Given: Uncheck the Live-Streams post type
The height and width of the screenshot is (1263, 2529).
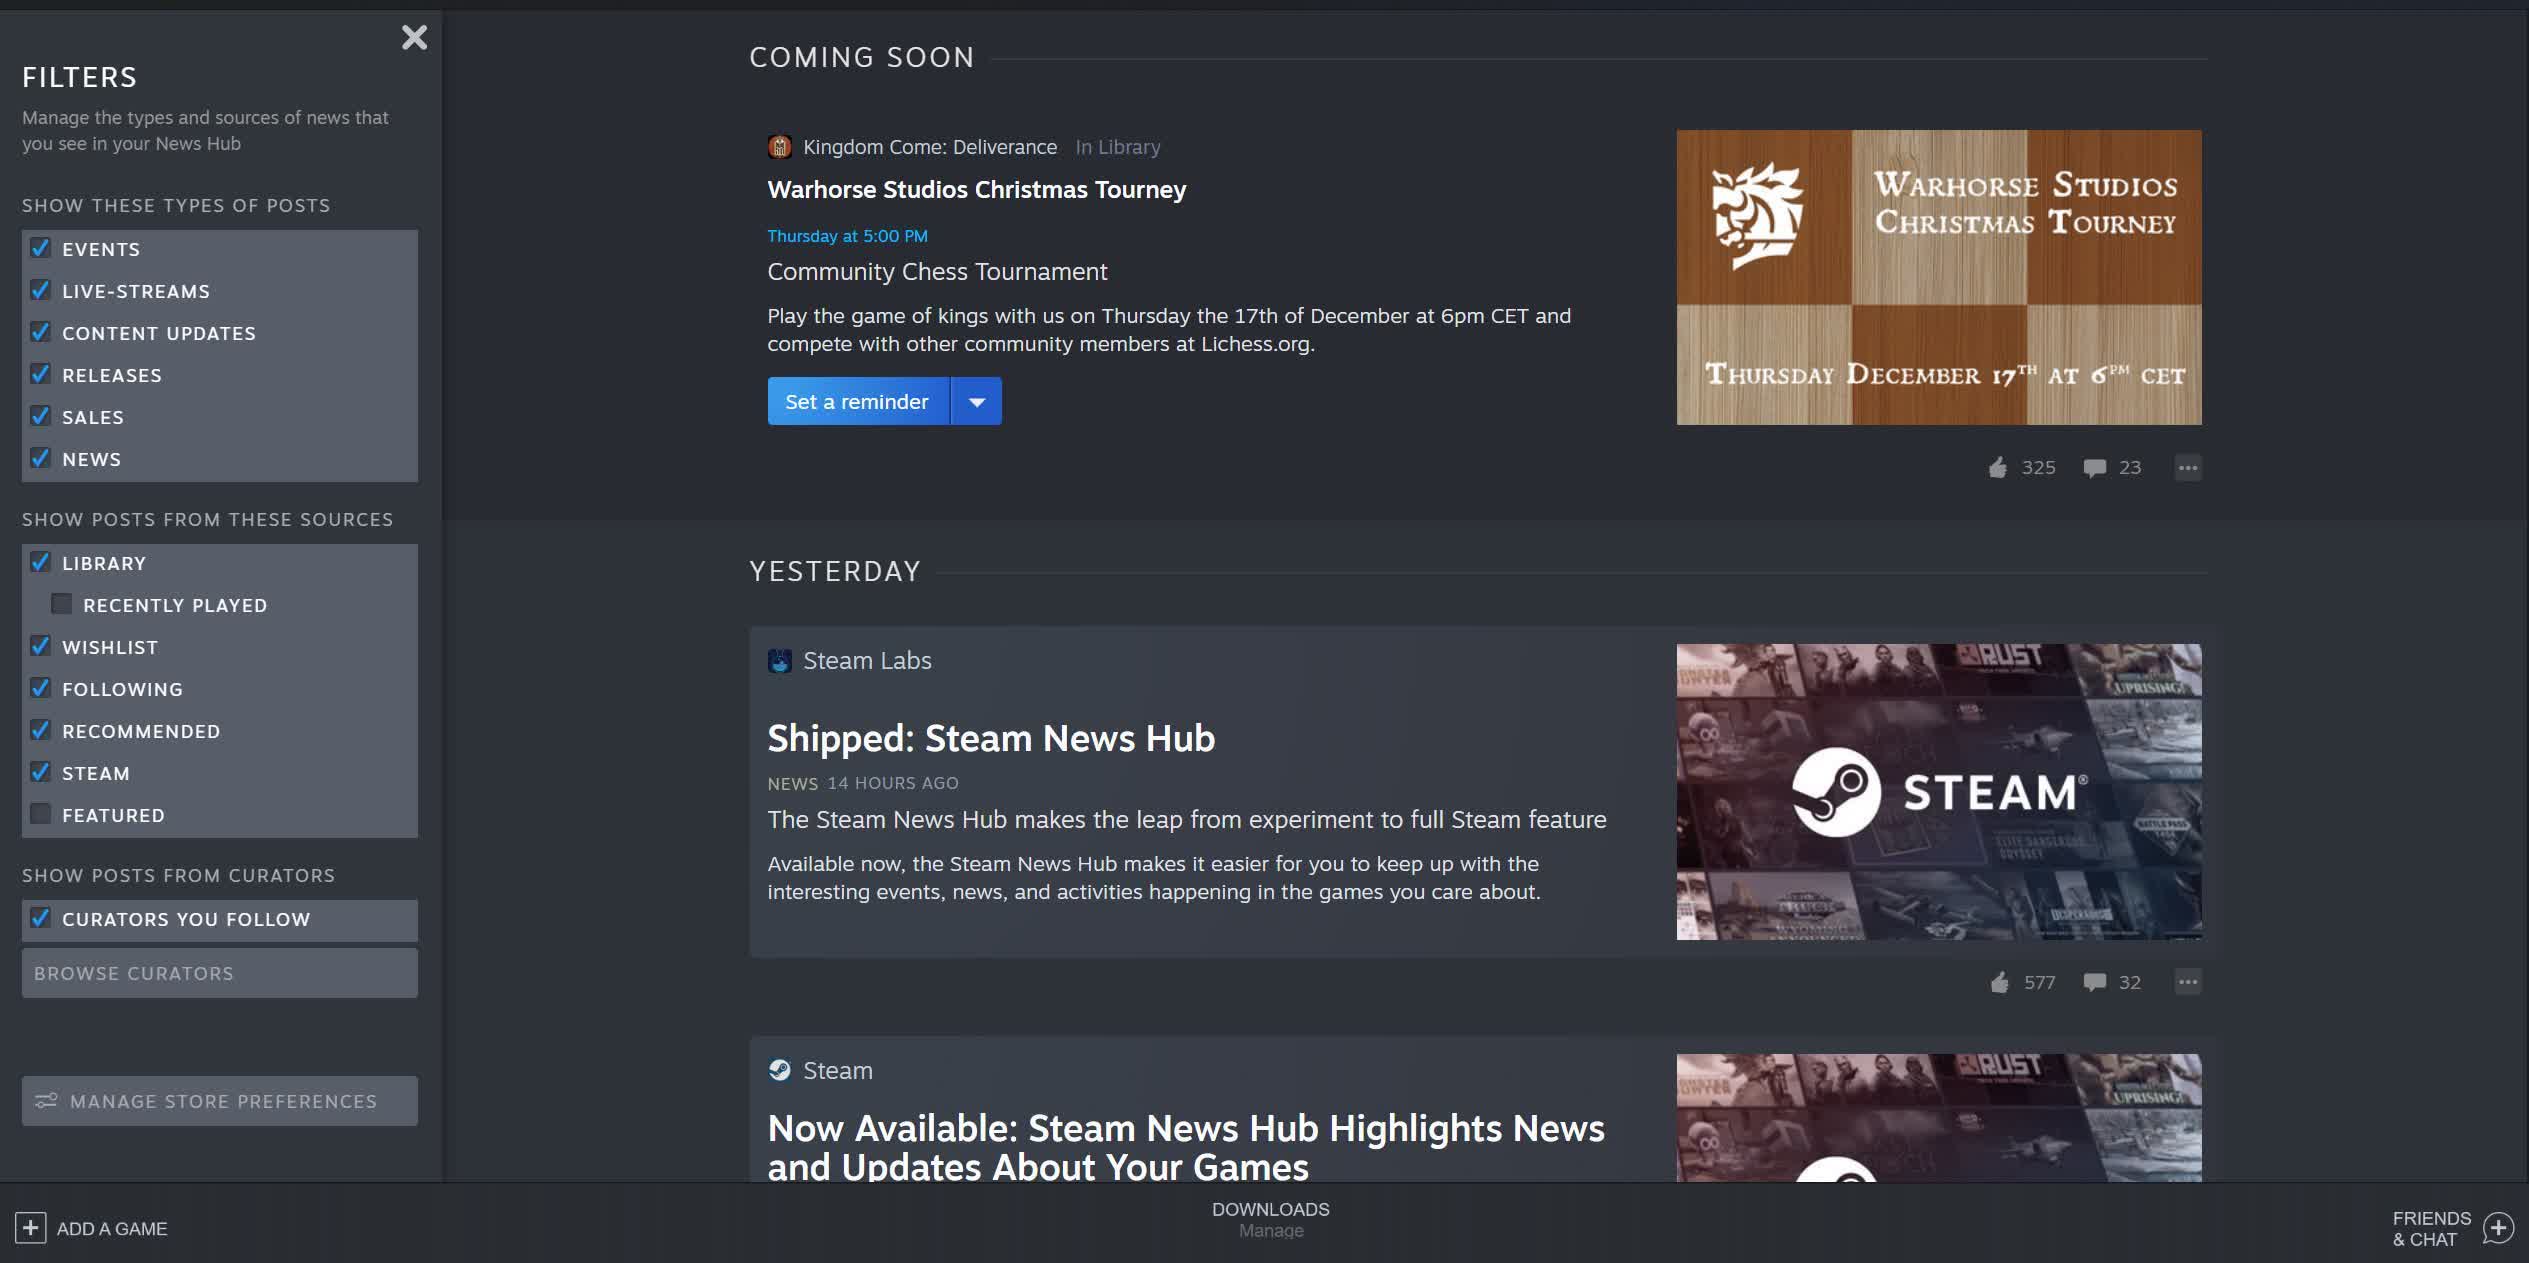Looking at the screenshot, I should (x=41, y=291).
